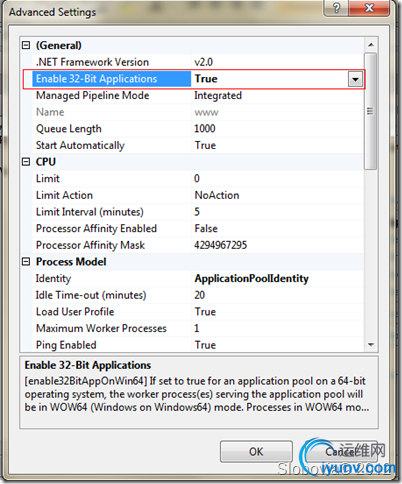The image size is (402, 484).
Task: Click the (General) category header
Action: click(59, 45)
